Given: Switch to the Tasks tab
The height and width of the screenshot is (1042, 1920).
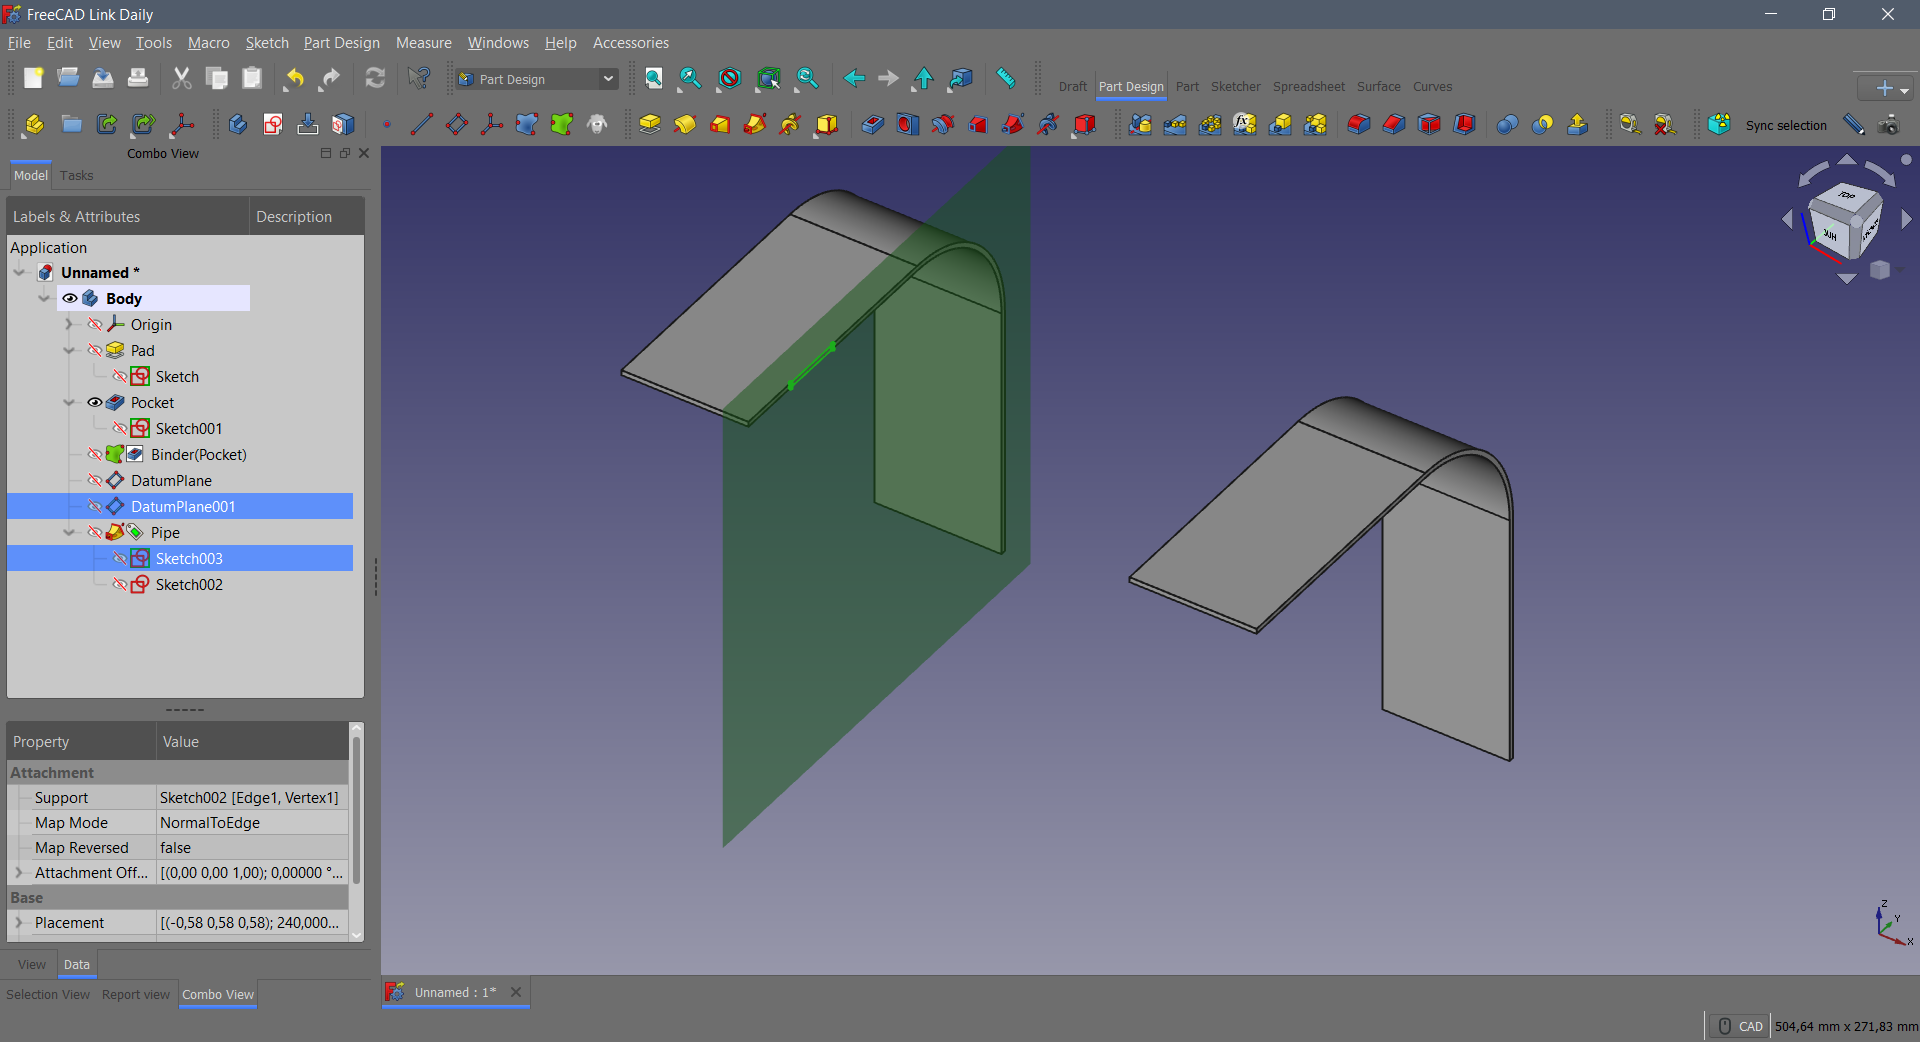Looking at the screenshot, I should pyautogui.click(x=76, y=176).
